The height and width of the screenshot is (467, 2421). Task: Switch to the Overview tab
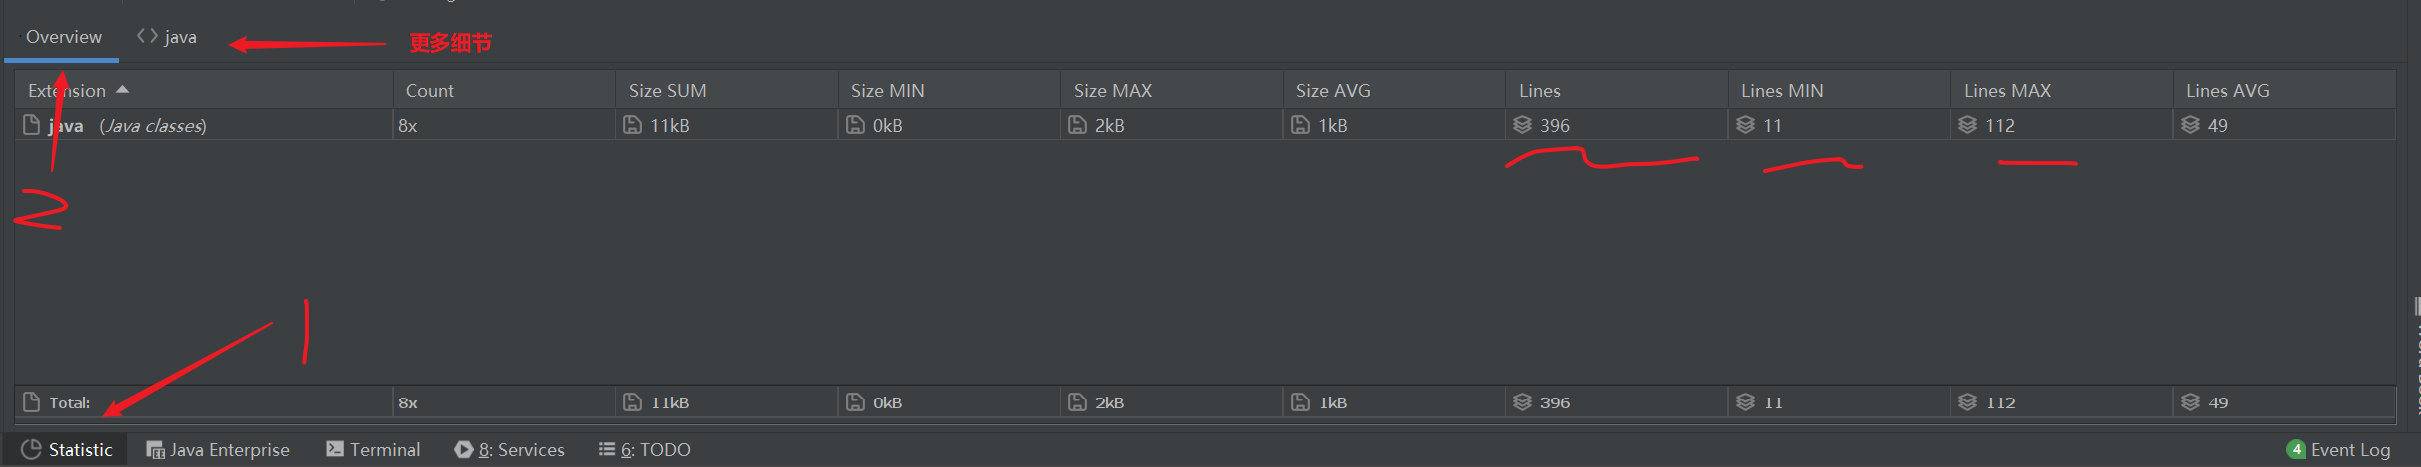pyautogui.click(x=63, y=37)
